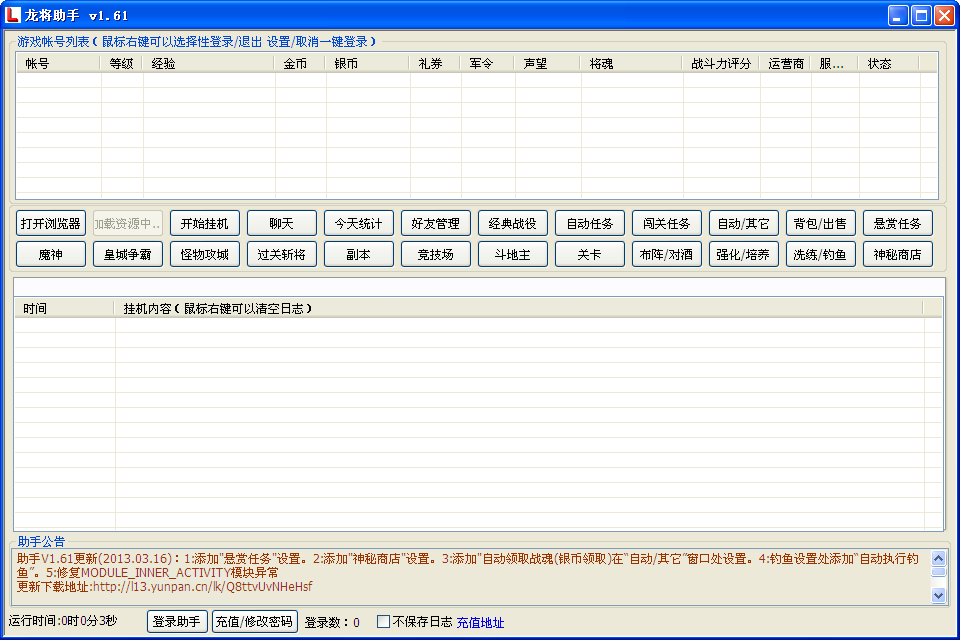Viewport: 960px width, 640px height.
Task: Click the update download URL link
Action: pyautogui.click(x=202, y=587)
